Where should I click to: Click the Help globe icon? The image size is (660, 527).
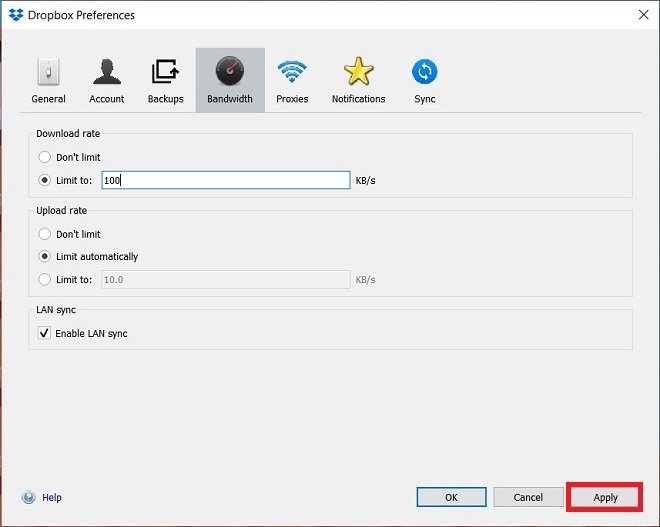tap(29, 498)
